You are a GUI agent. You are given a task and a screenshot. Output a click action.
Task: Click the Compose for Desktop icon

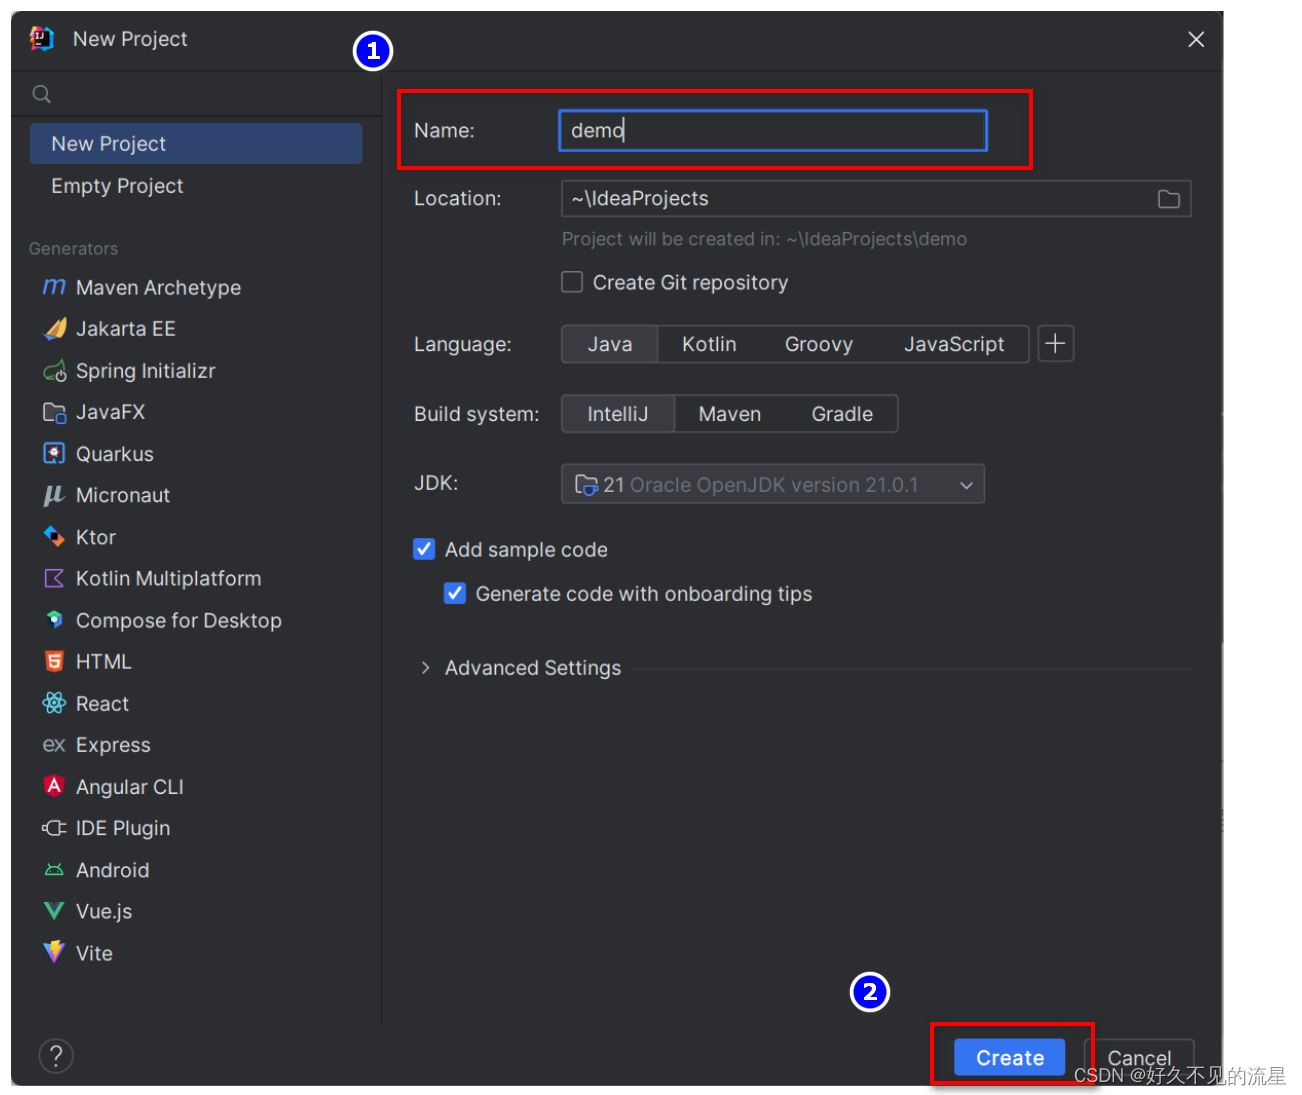click(54, 620)
